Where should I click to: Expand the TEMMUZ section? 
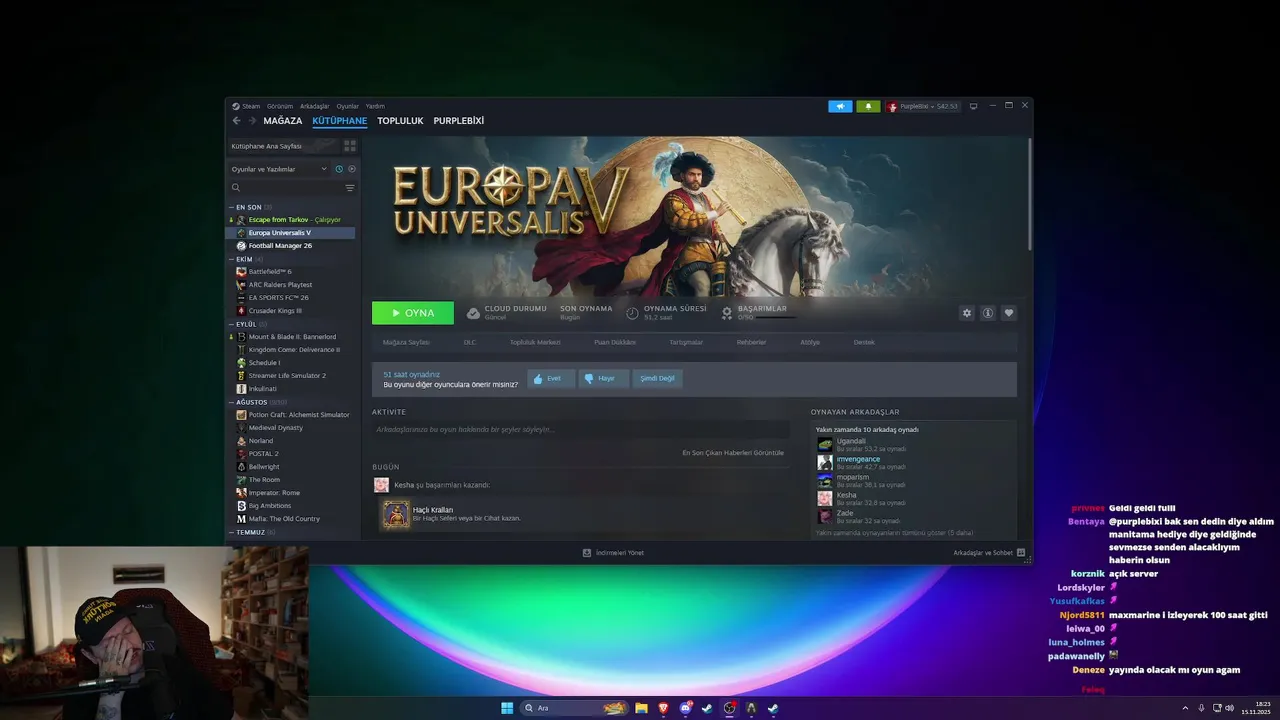tap(229, 532)
